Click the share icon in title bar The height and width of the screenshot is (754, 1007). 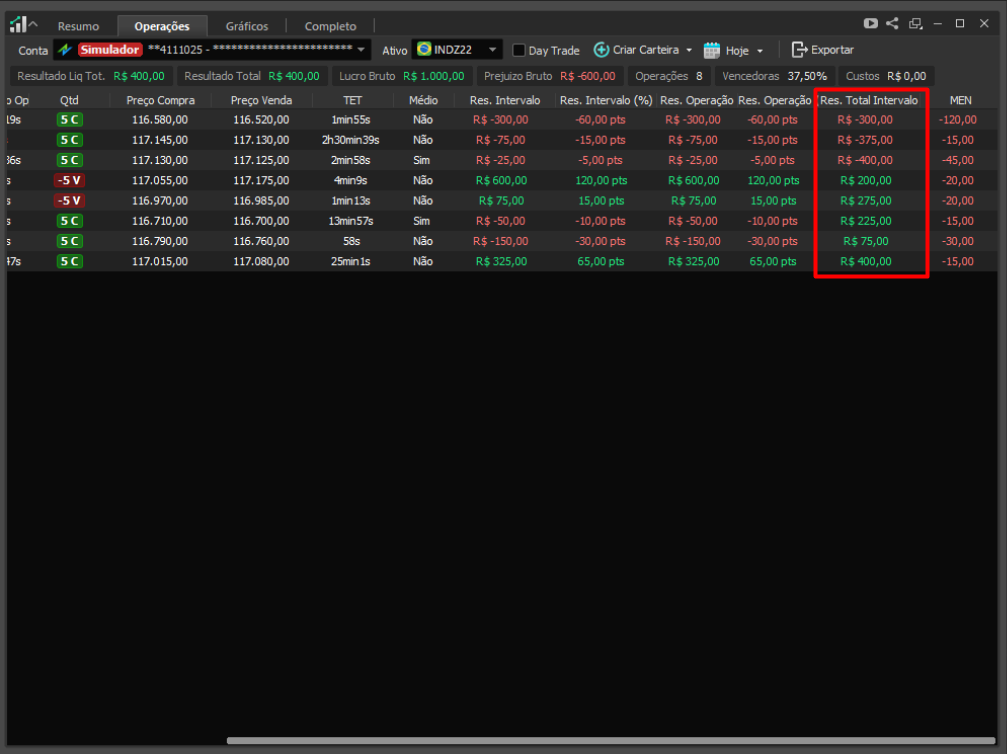892,23
